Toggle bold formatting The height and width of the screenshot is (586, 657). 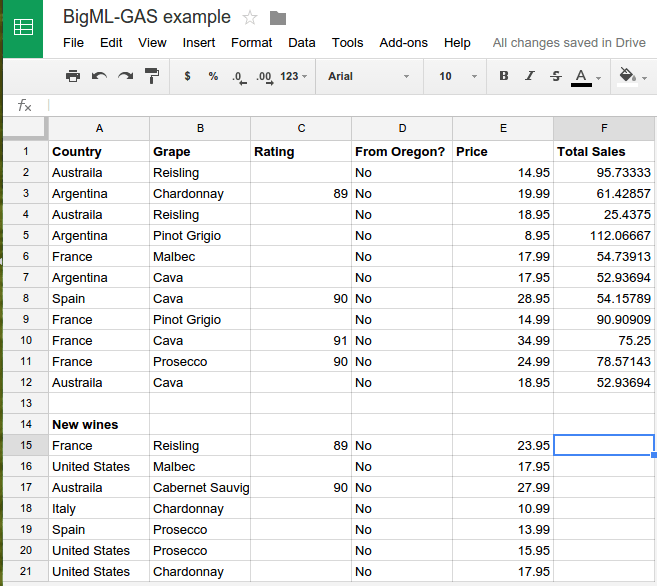pos(504,76)
